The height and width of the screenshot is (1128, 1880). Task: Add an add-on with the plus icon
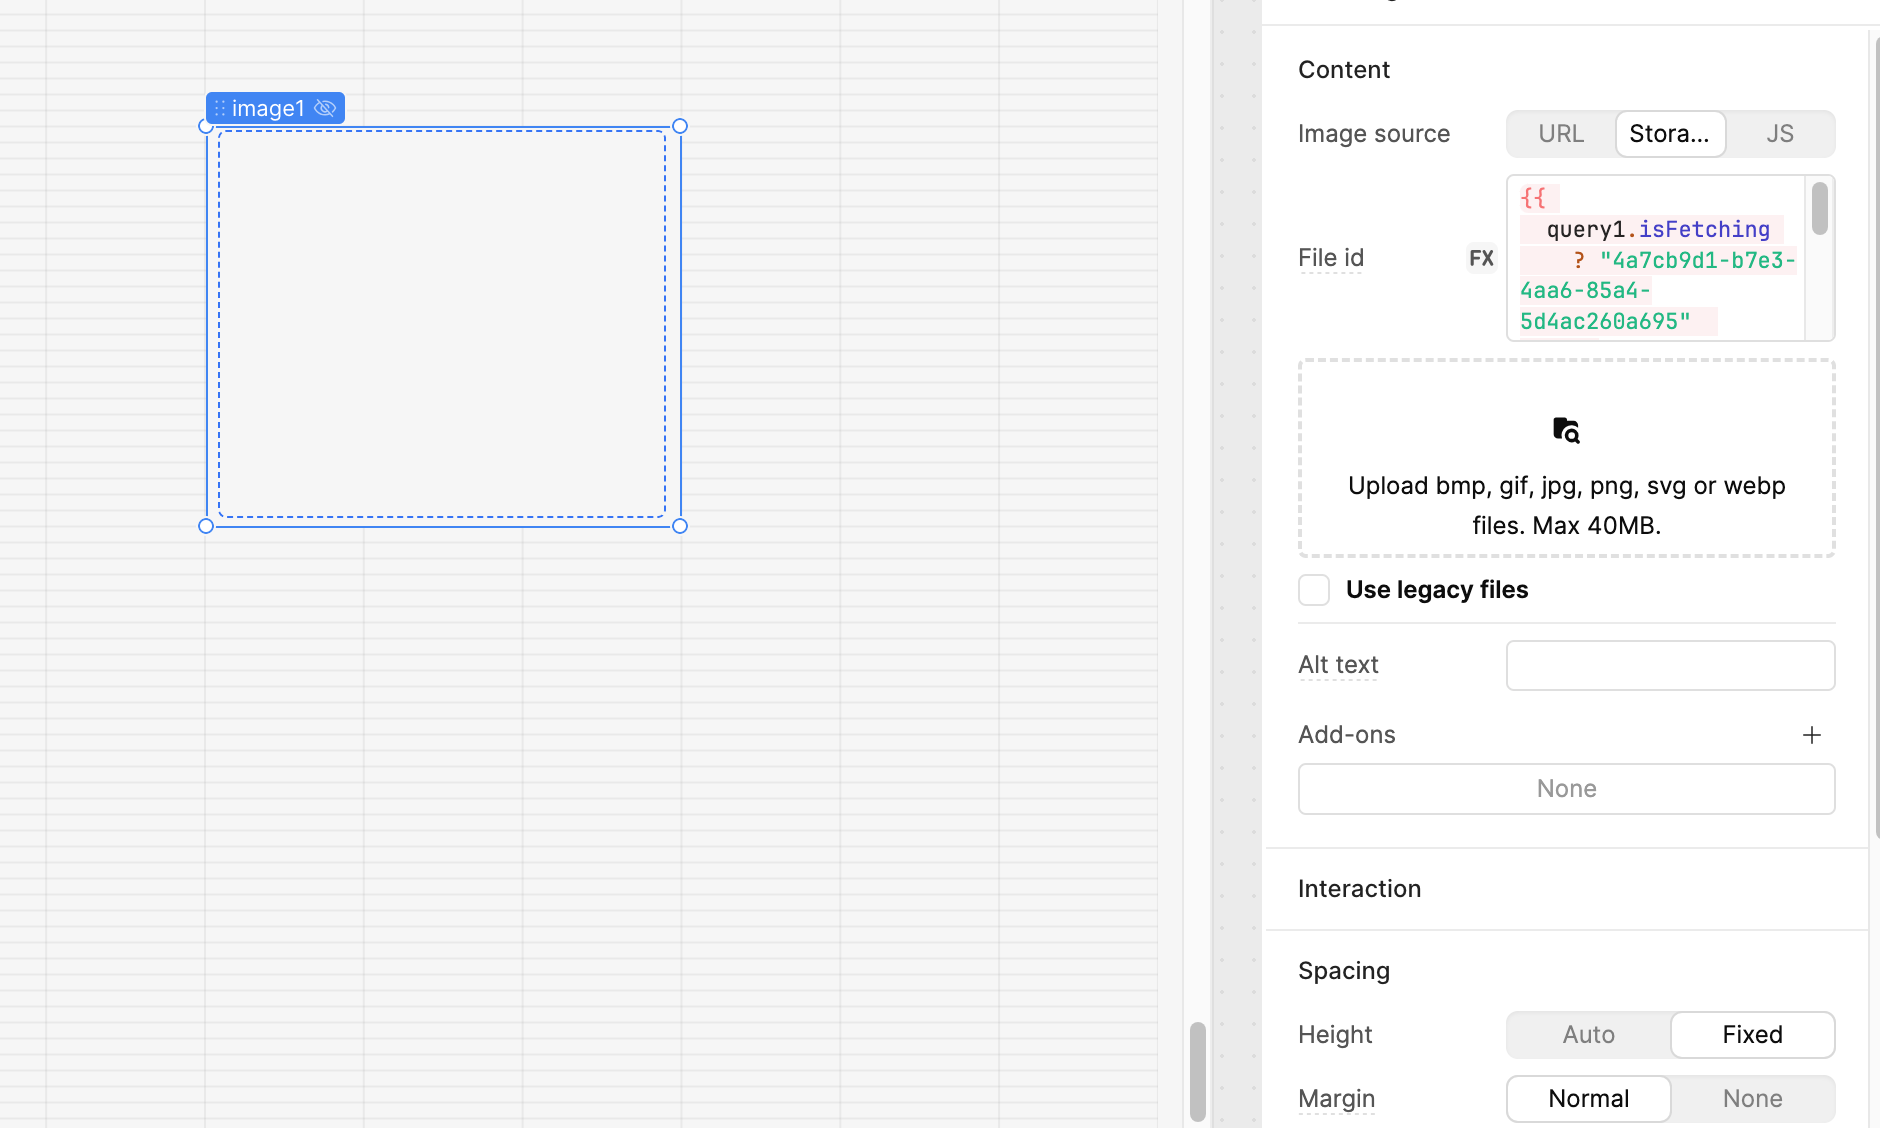pyautogui.click(x=1812, y=735)
